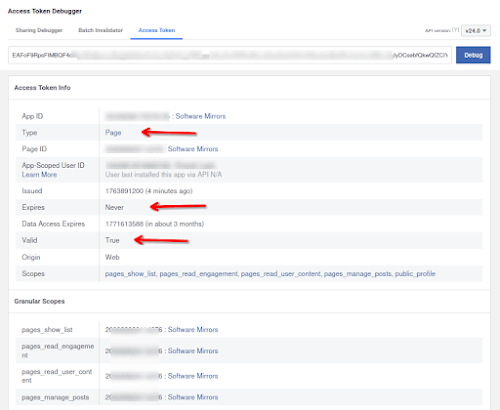Click 'User last installed this app via API N/A'
500x410 pixels.
click(163, 175)
